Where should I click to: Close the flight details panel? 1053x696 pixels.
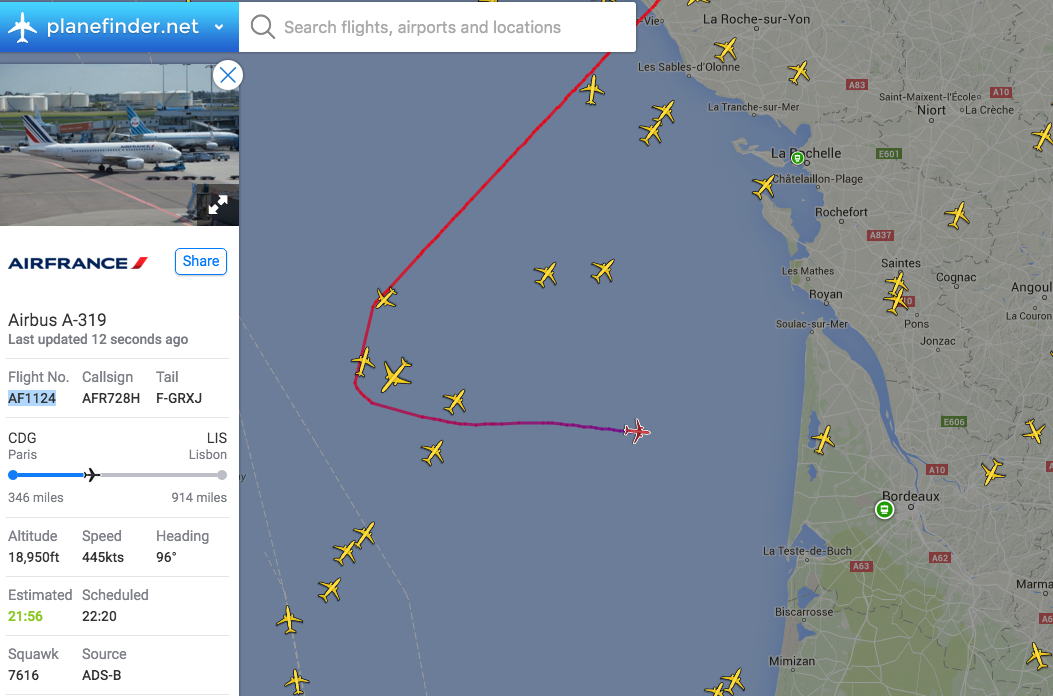tap(228, 75)
